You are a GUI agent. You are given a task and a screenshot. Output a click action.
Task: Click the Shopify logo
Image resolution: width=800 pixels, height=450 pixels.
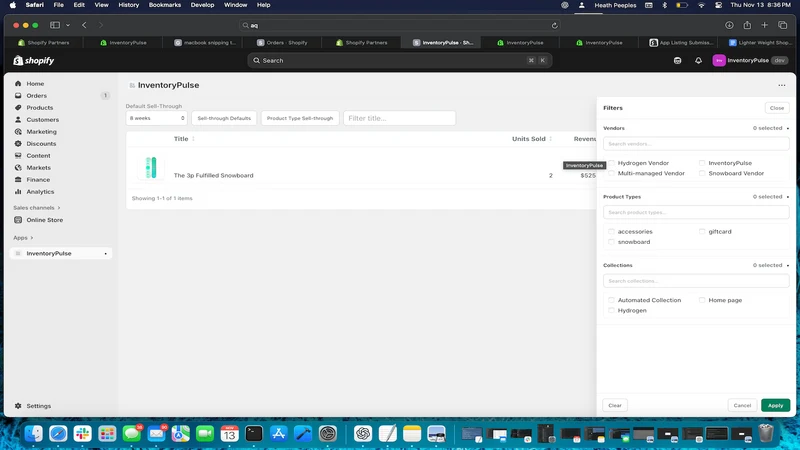[34, 60]
